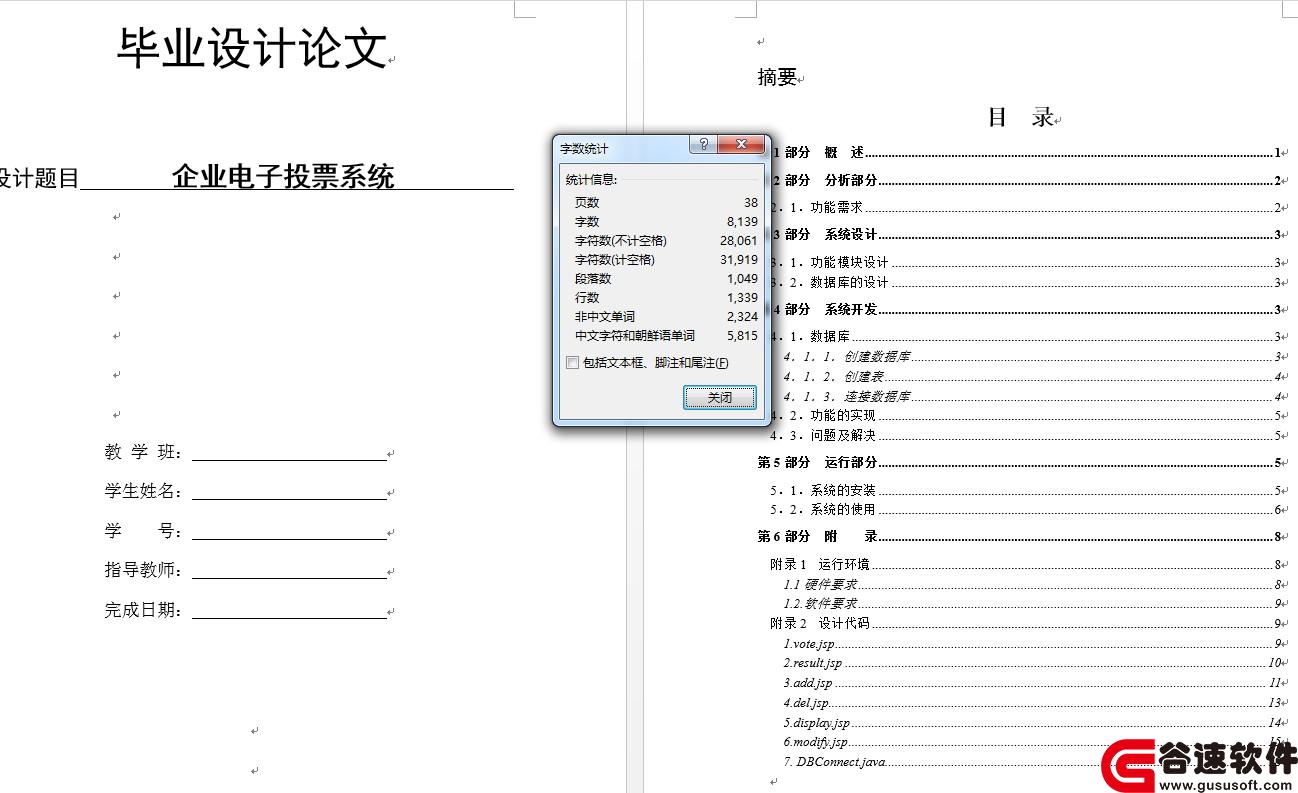Viewport: 1298px width, 793px height.
Task: Click the 段落数 value 1,049
Action: pos(742,279)
